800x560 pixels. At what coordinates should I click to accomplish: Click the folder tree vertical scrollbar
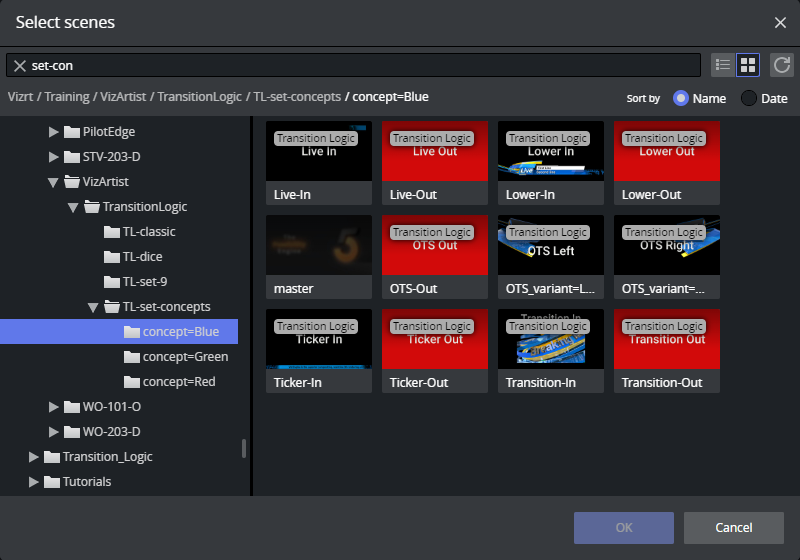(x=244, y=448)
